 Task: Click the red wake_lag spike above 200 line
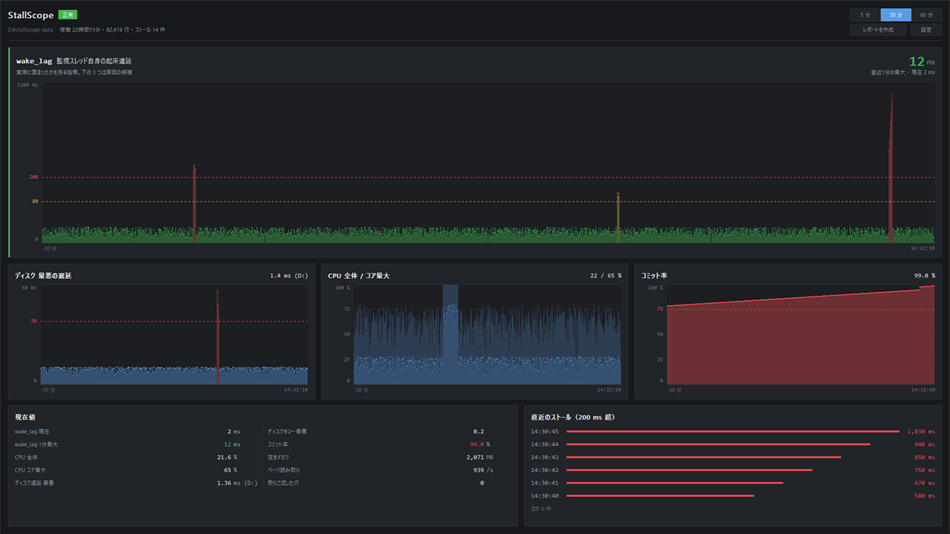click(194, 203)
